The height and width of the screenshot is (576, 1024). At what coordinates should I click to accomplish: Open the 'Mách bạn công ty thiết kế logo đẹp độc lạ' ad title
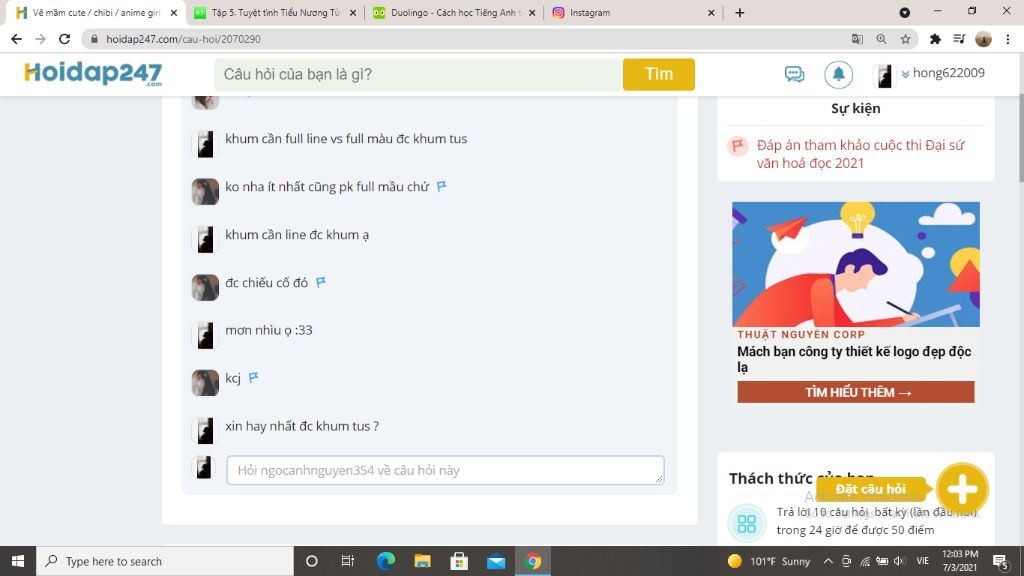click(x=854, y=359)
